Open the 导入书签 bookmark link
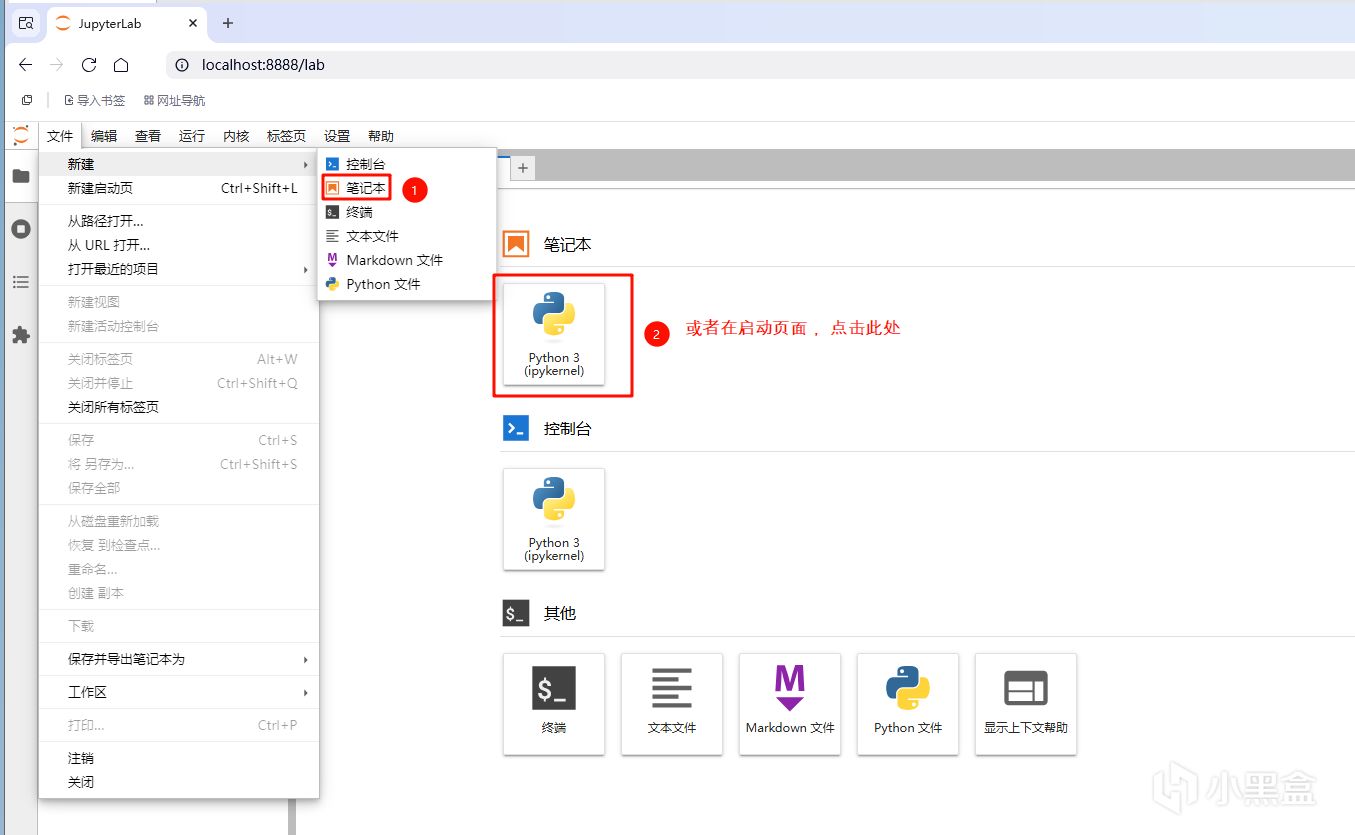This screenshot has width=1355, height=835. tap(95, 100)
